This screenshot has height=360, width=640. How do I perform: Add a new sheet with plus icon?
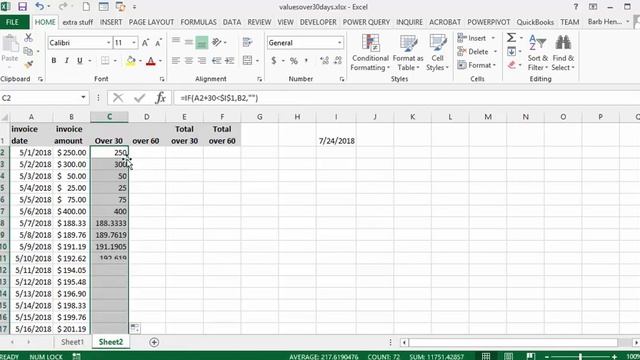pyautogui.click(x=154, y=342)
